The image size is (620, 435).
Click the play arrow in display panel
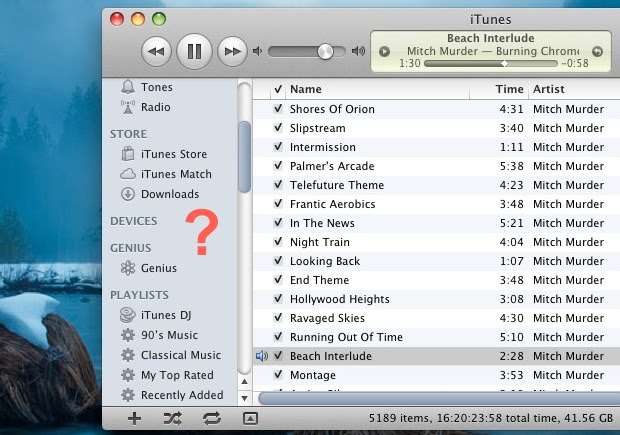(x=384, y=51)
